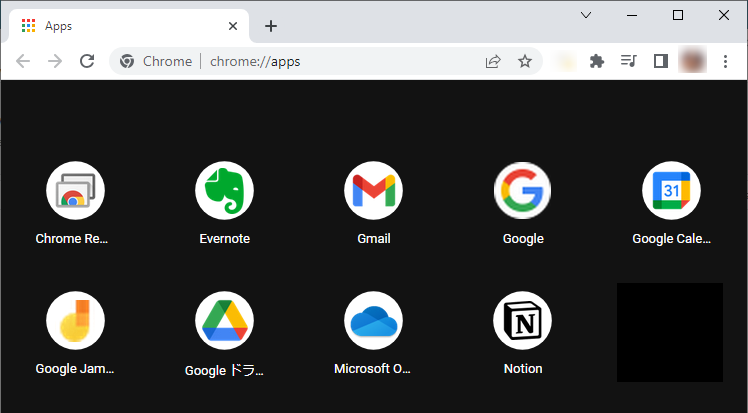Open the Google Drive app icon
The width and height of the screenshot is (748, 413).
click(224, 320)
